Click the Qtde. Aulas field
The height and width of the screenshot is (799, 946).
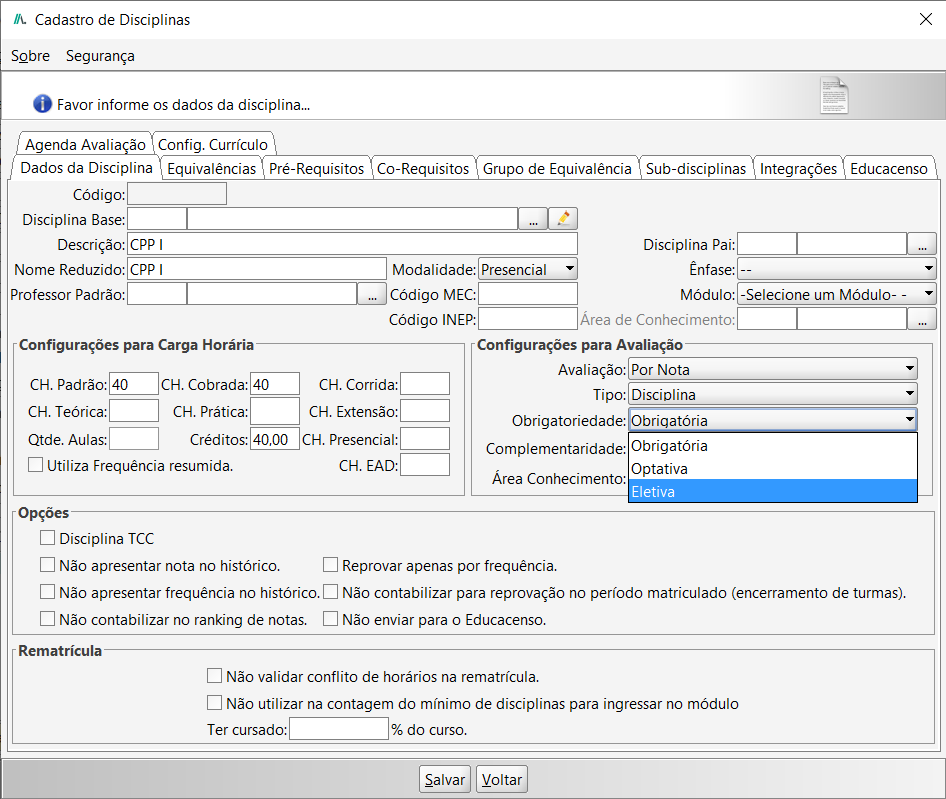(134, 439)
